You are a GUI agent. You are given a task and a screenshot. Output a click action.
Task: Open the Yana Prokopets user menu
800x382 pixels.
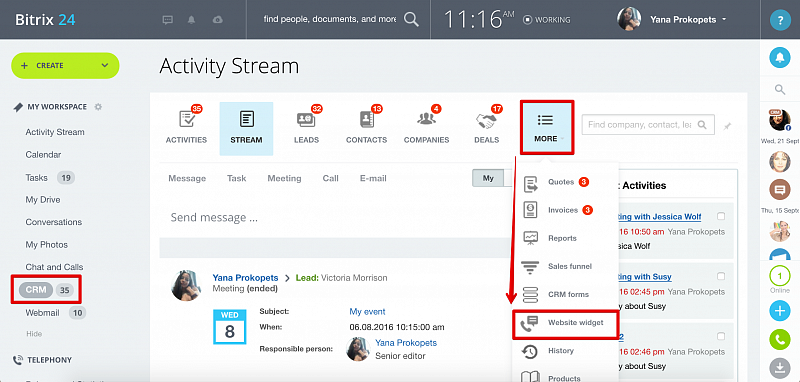[x=672, y=20]
